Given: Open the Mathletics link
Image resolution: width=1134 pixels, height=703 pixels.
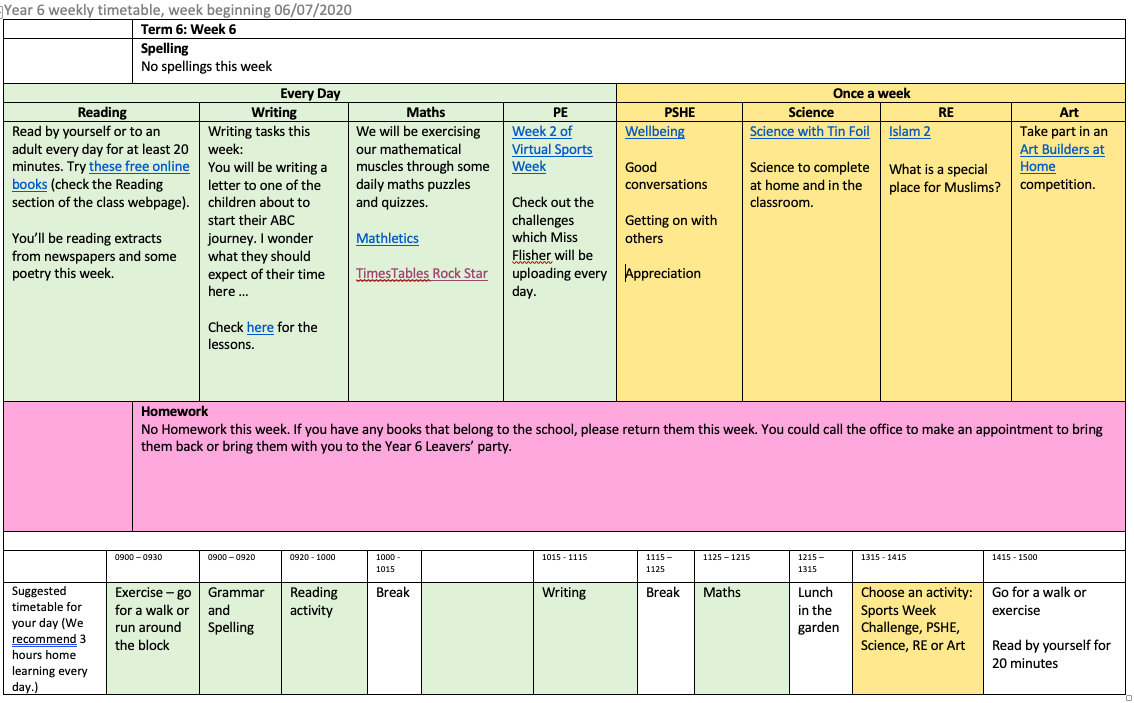Looking at the screenshot, I should coord(387,238).
